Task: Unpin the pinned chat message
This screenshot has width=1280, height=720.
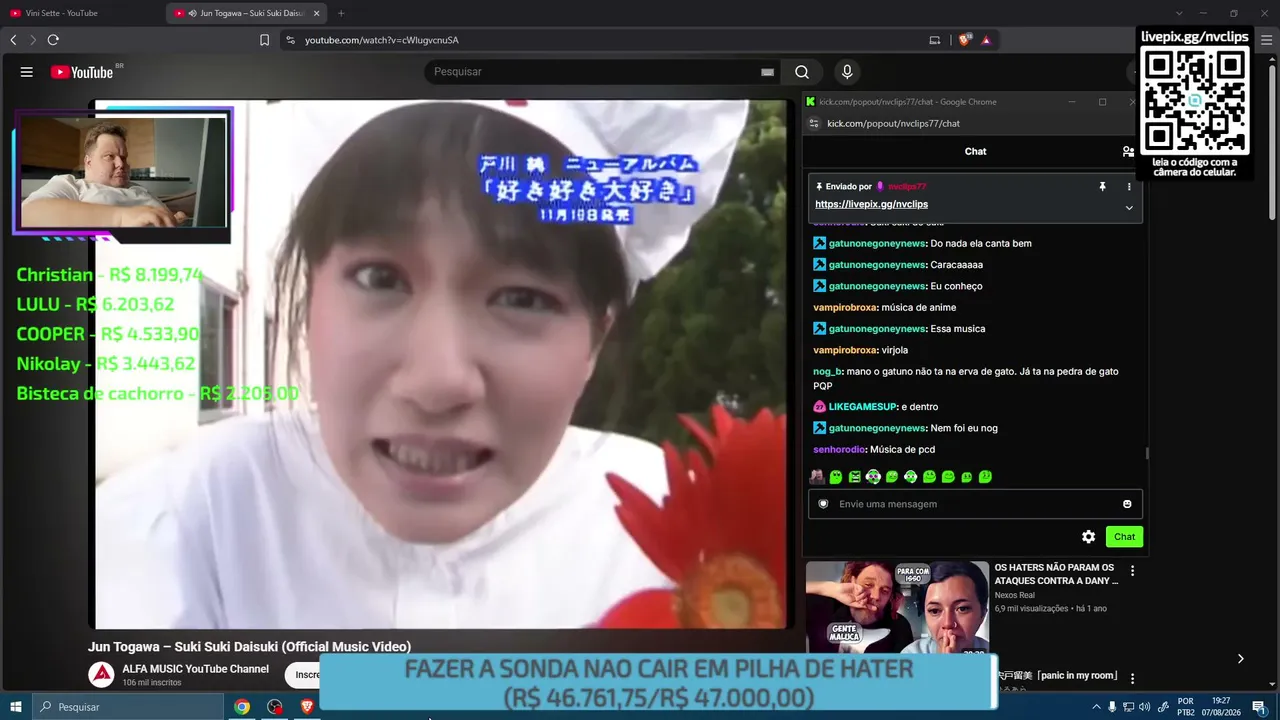Action: [1102, 187]
